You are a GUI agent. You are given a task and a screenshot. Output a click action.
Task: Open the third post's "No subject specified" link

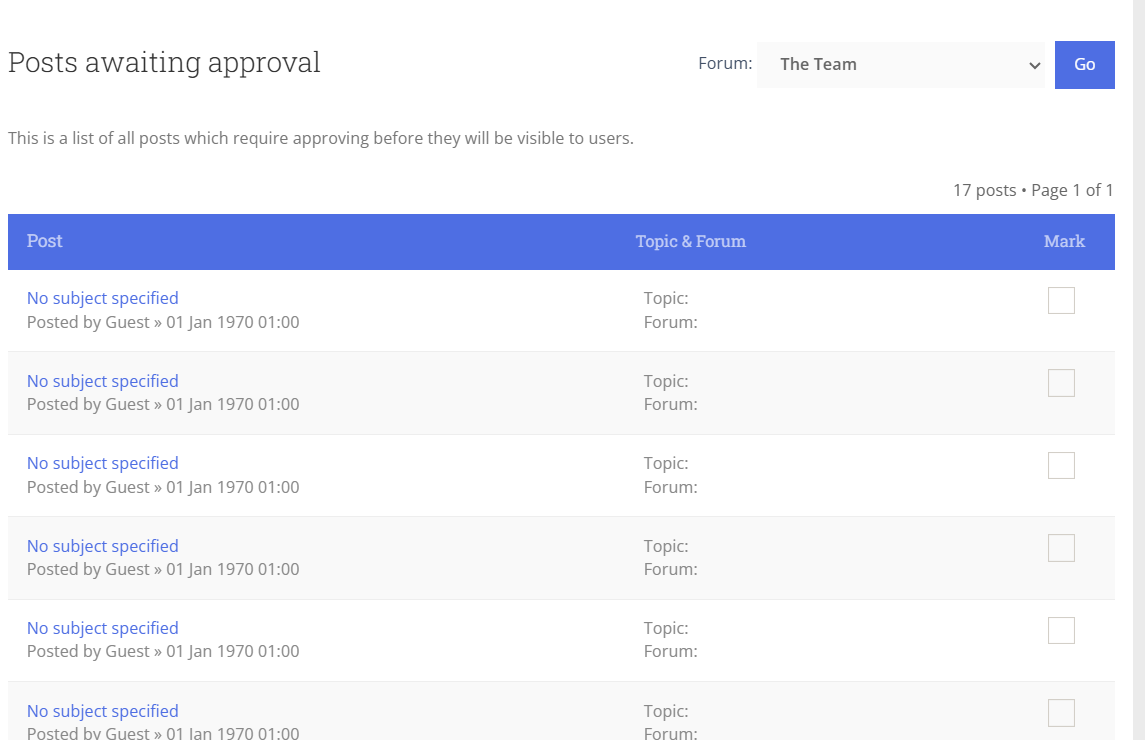103,463
